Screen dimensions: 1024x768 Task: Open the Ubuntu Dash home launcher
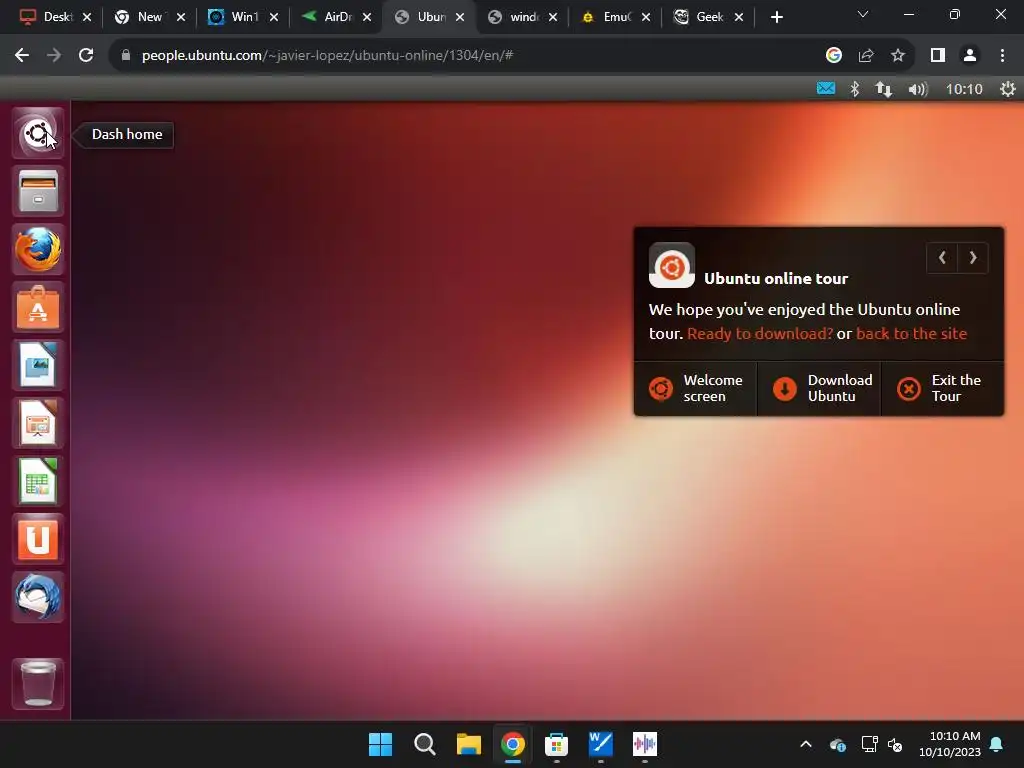[x=38, y=134]
